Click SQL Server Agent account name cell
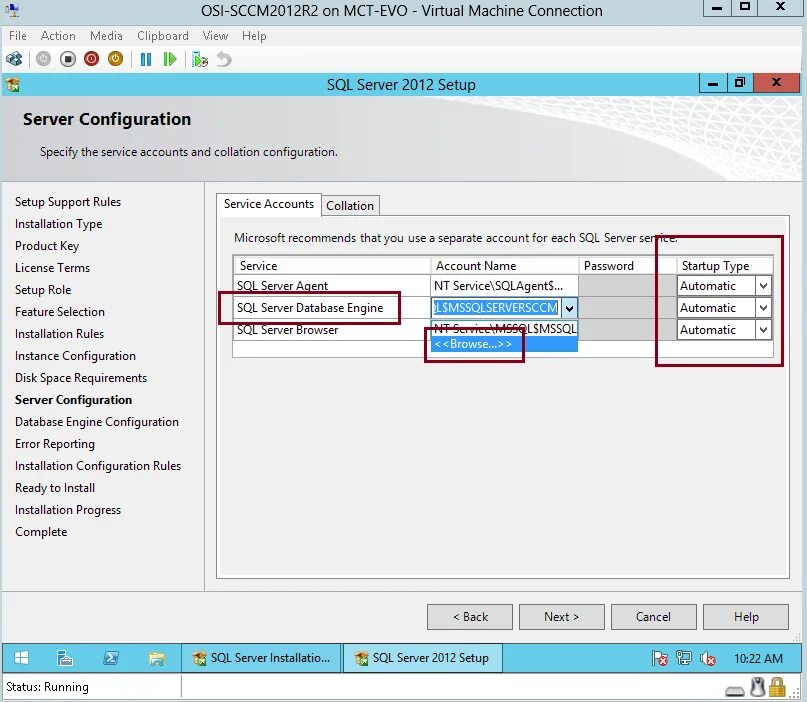 point(504,286)
